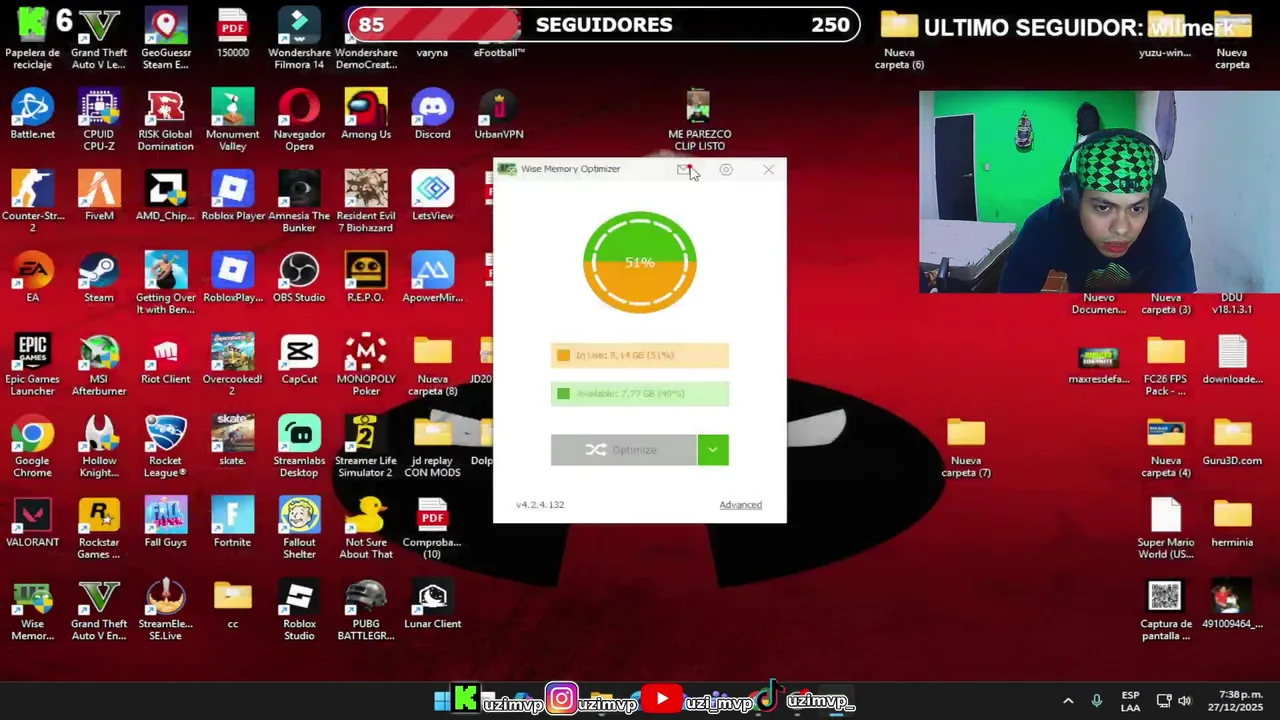Launch FiveM desktop icon

[99, 196]
